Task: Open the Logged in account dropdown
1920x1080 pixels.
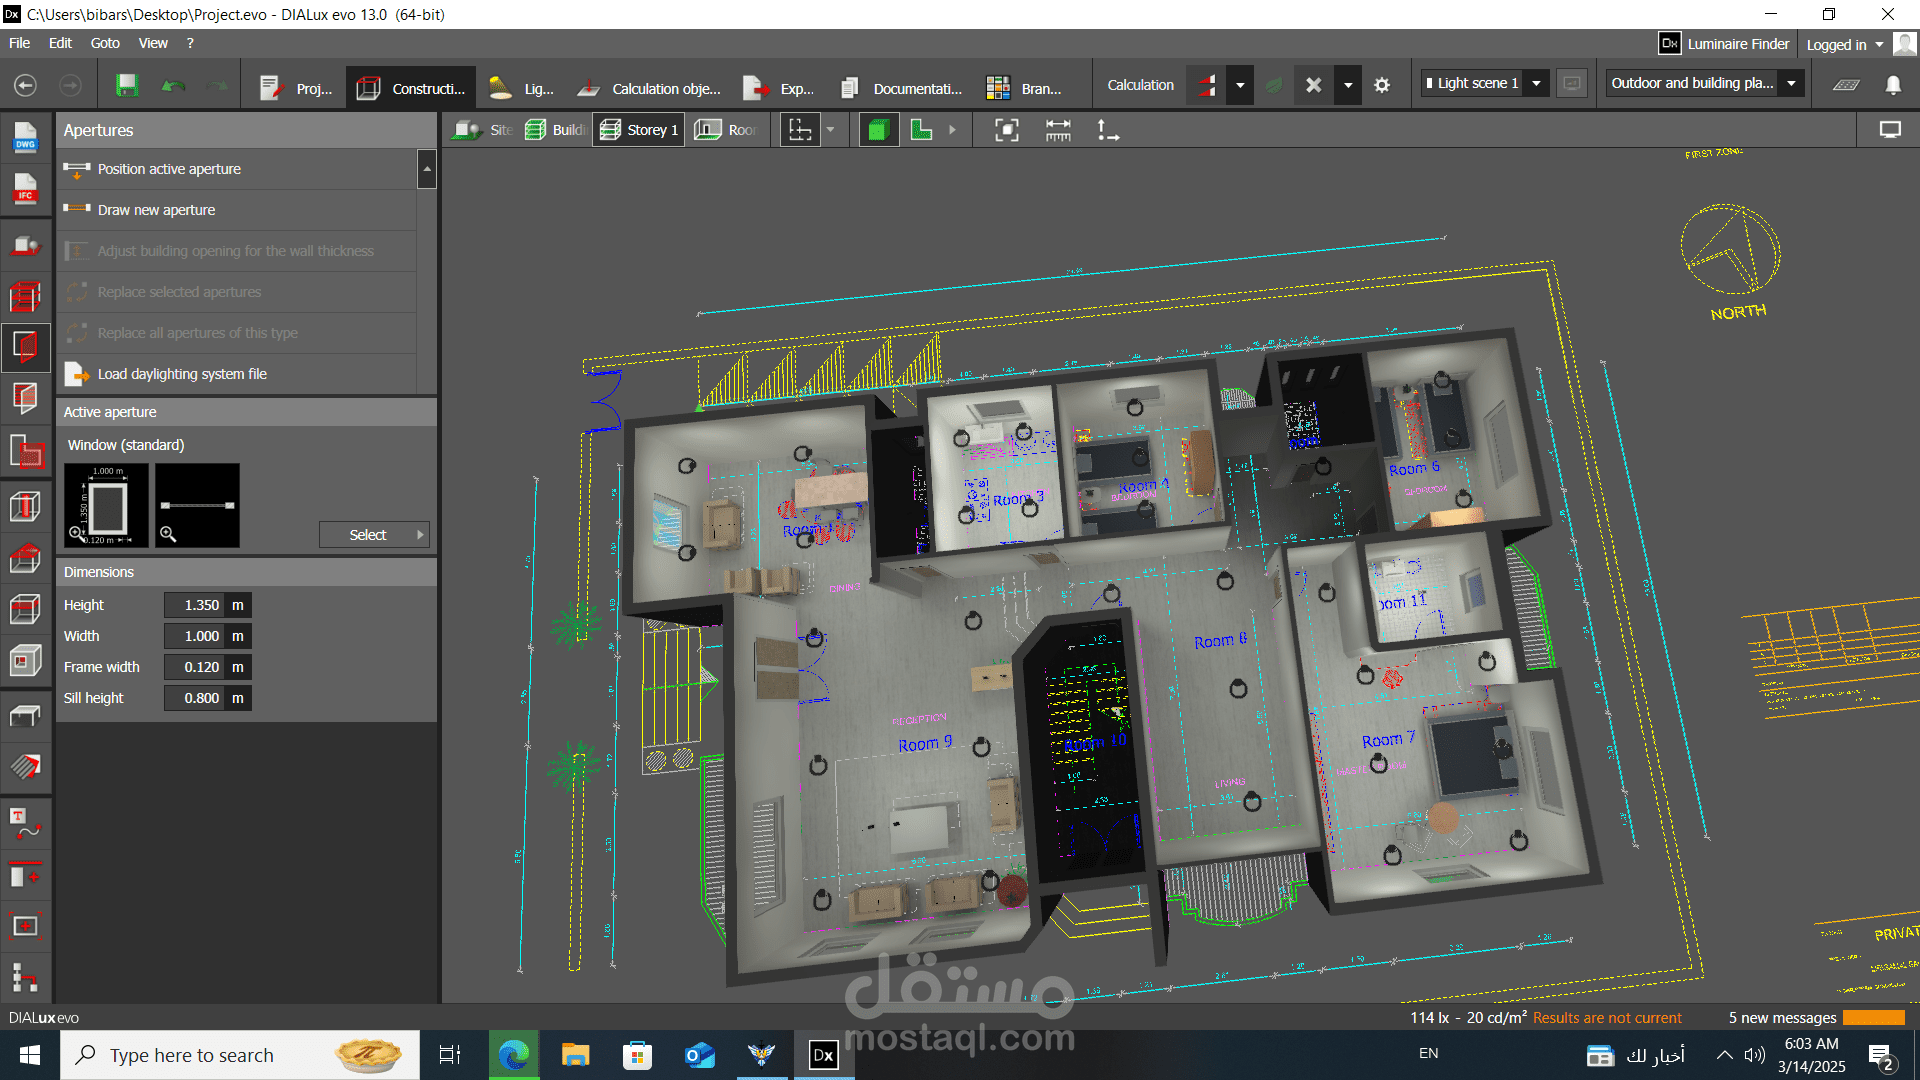Action: pos(1845,44)
